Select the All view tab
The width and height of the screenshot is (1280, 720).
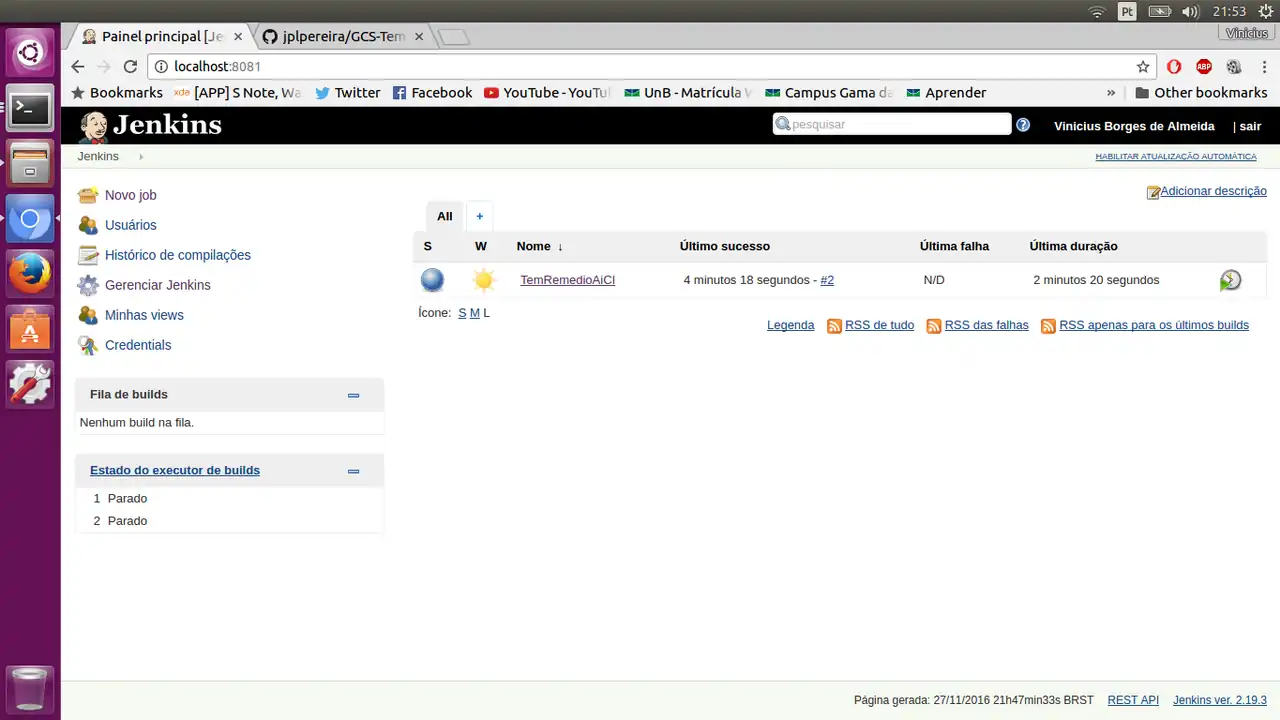(x=444, y=216)
